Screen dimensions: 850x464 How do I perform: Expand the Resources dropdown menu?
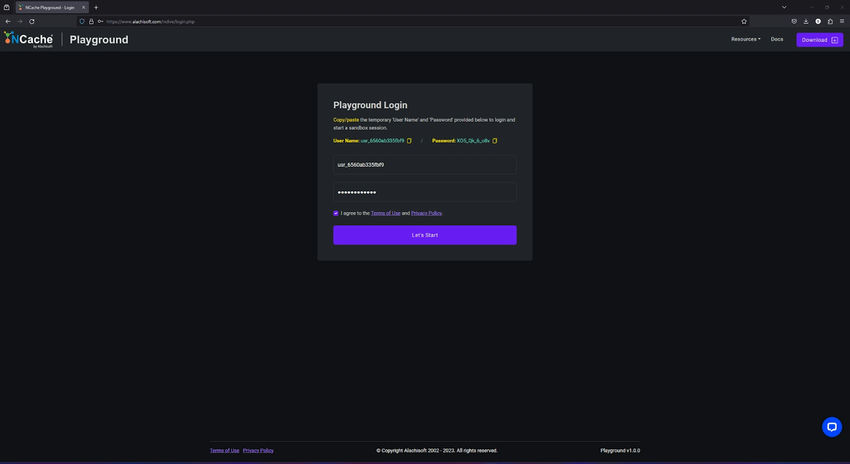point(745,39)
